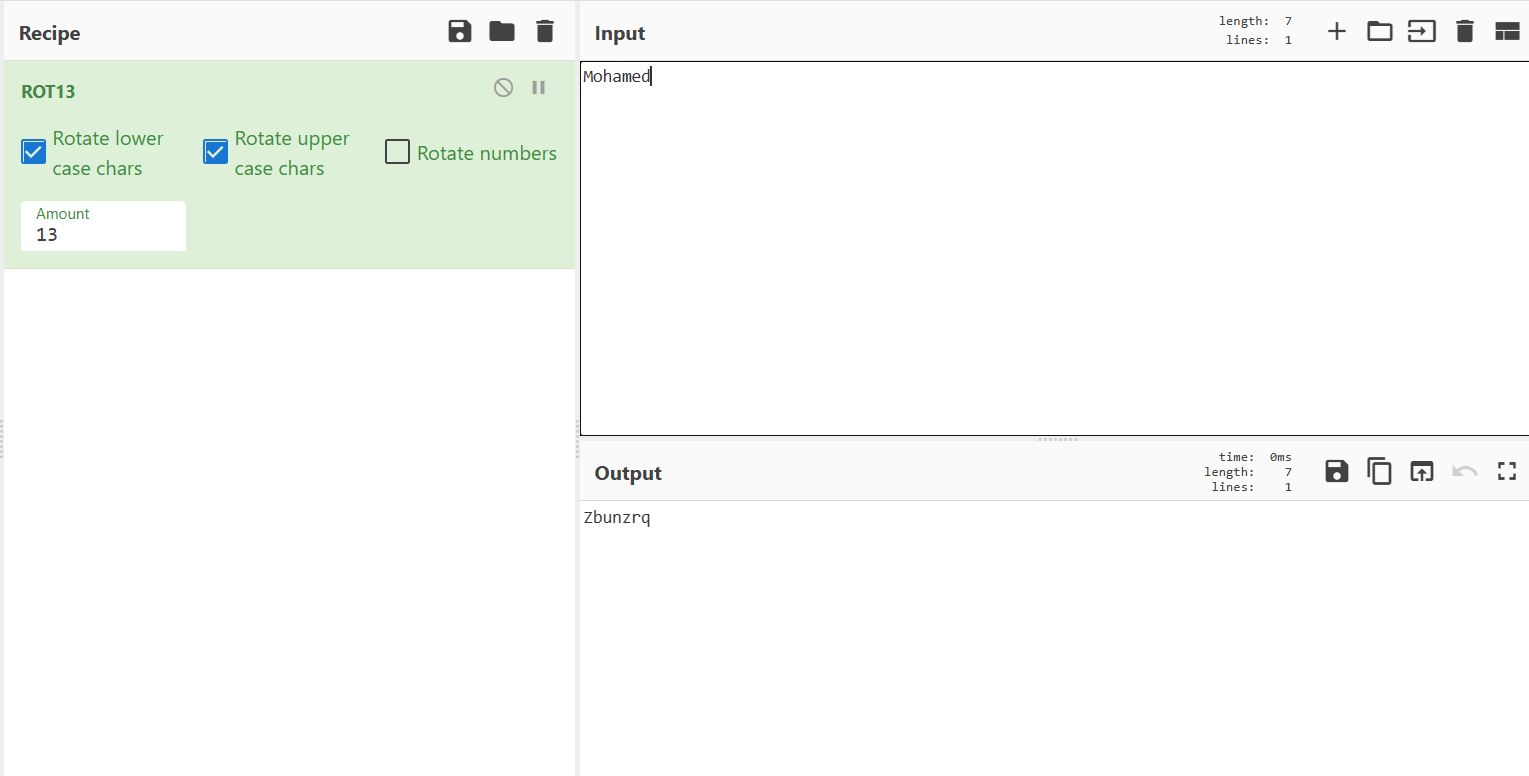Copy the raw output to clipboard
The width and height of the screenshot is (1529, 776).
tap(1380, 472)
